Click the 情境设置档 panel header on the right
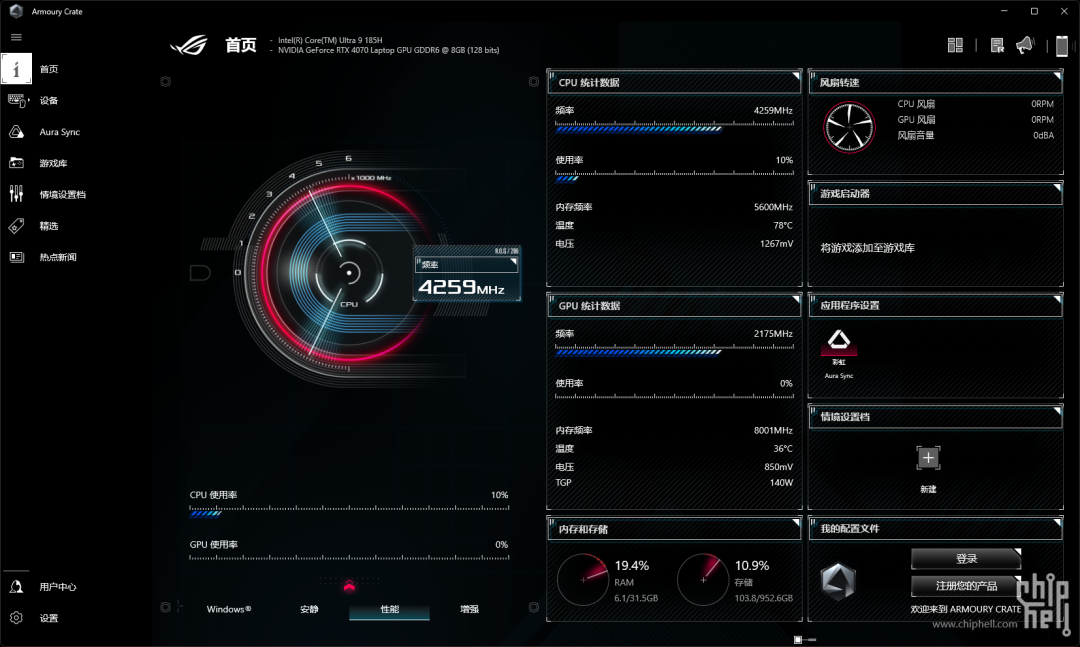This screenshot has width=1080, height=647. point(935,417)
